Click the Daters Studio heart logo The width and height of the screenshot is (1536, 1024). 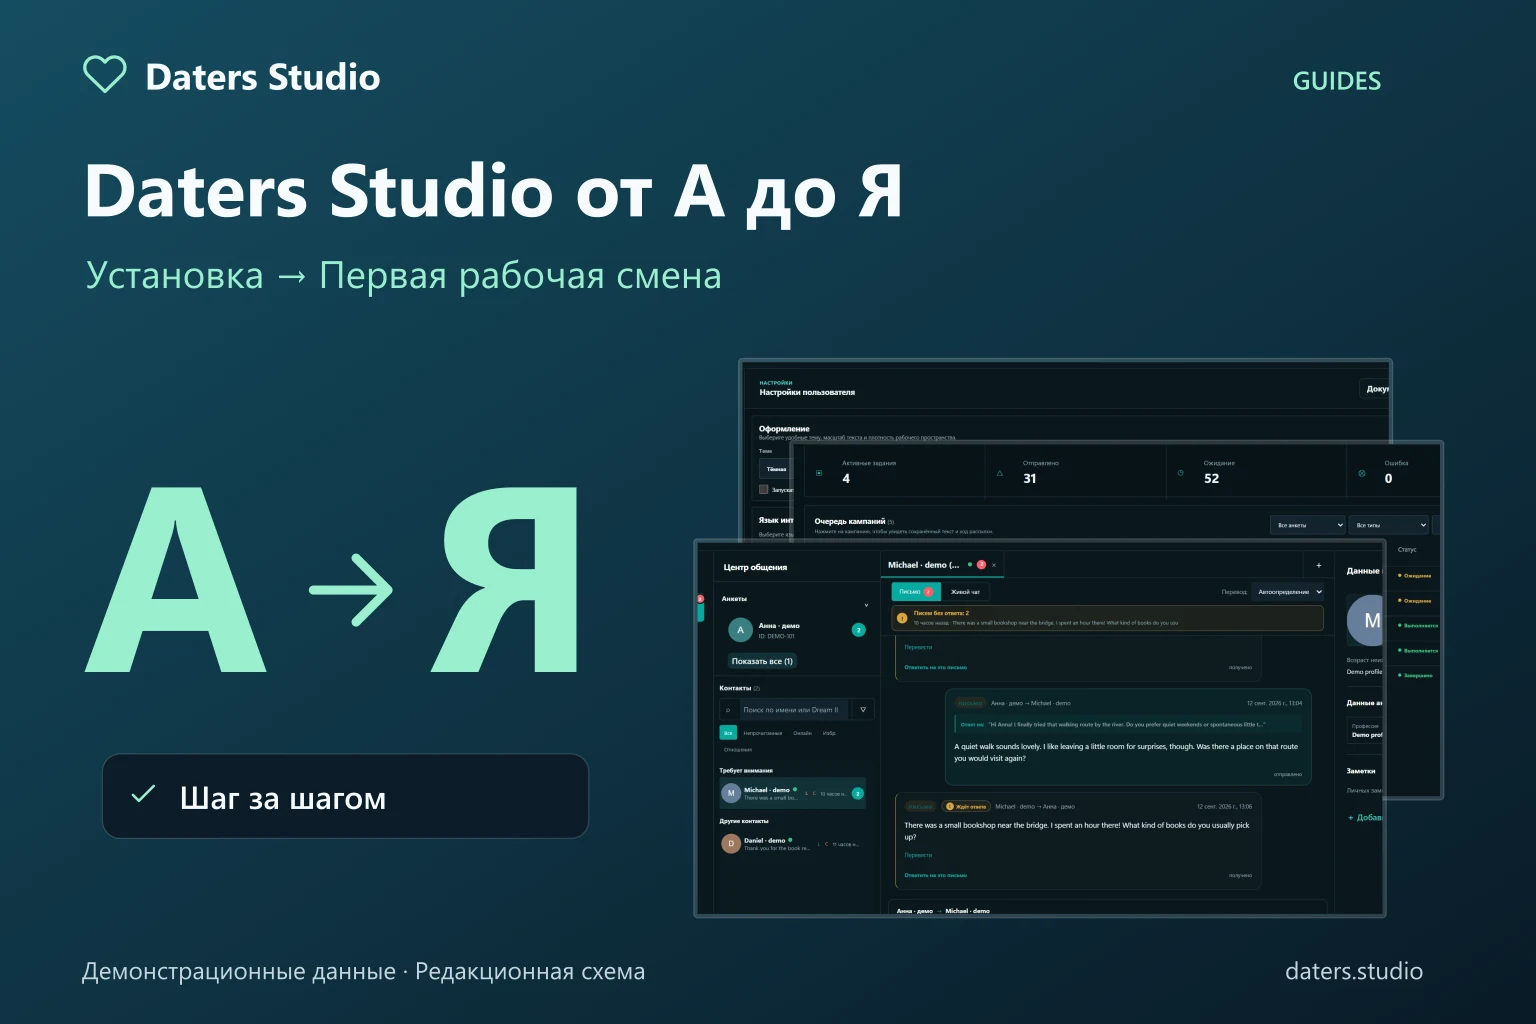(104, 75)
